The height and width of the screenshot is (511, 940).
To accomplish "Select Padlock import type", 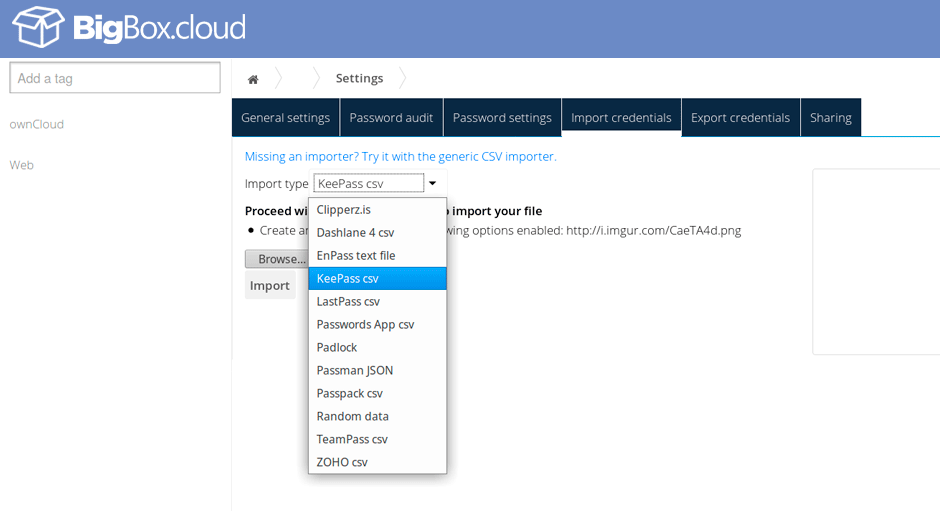I will click(x=377, y=347).
